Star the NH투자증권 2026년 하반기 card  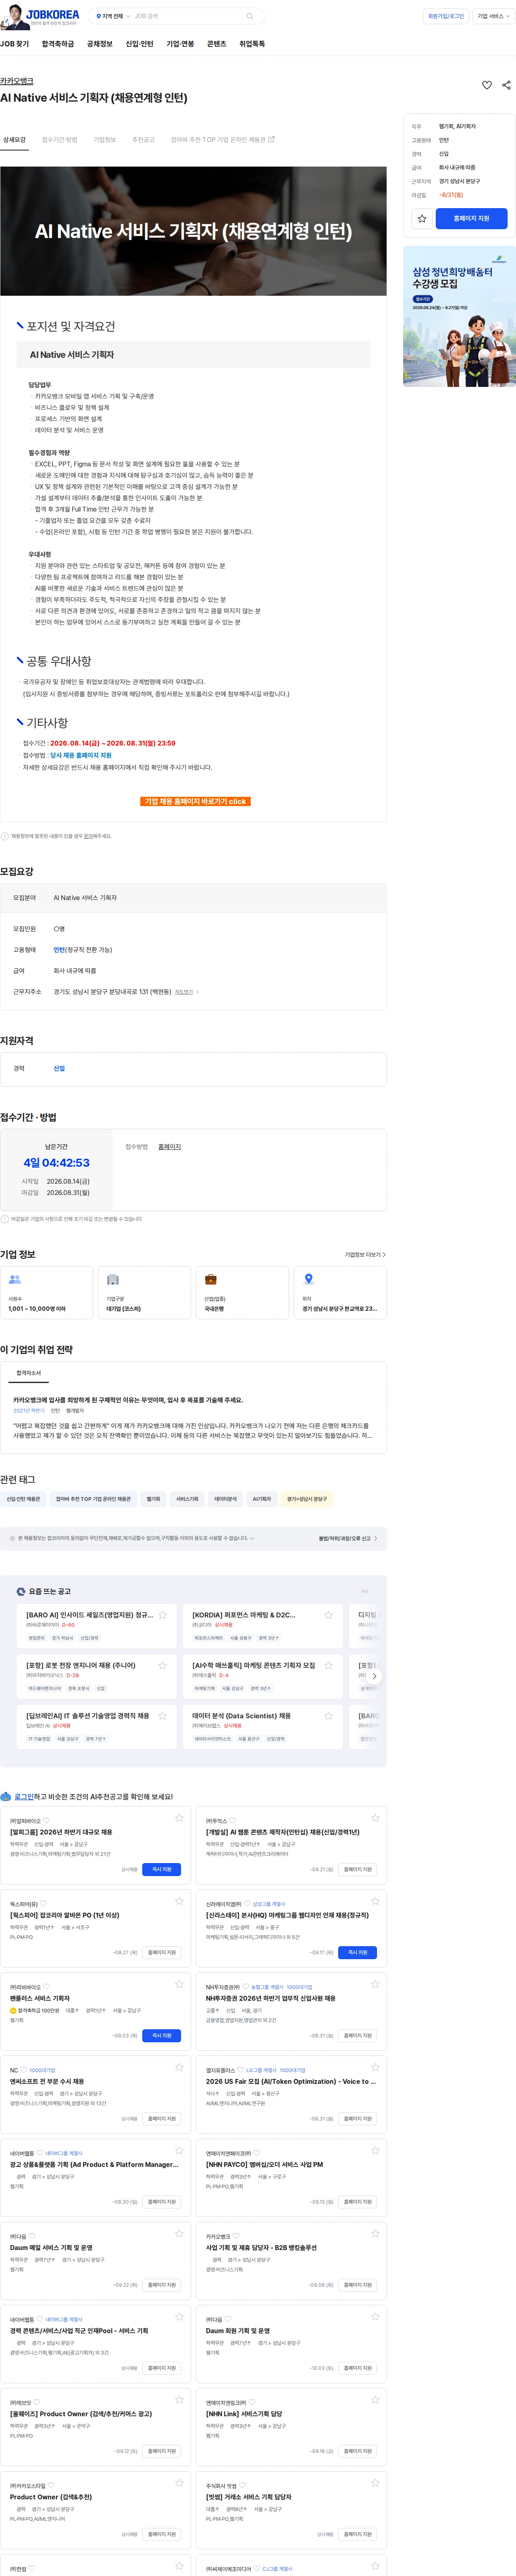[375, 1984]
